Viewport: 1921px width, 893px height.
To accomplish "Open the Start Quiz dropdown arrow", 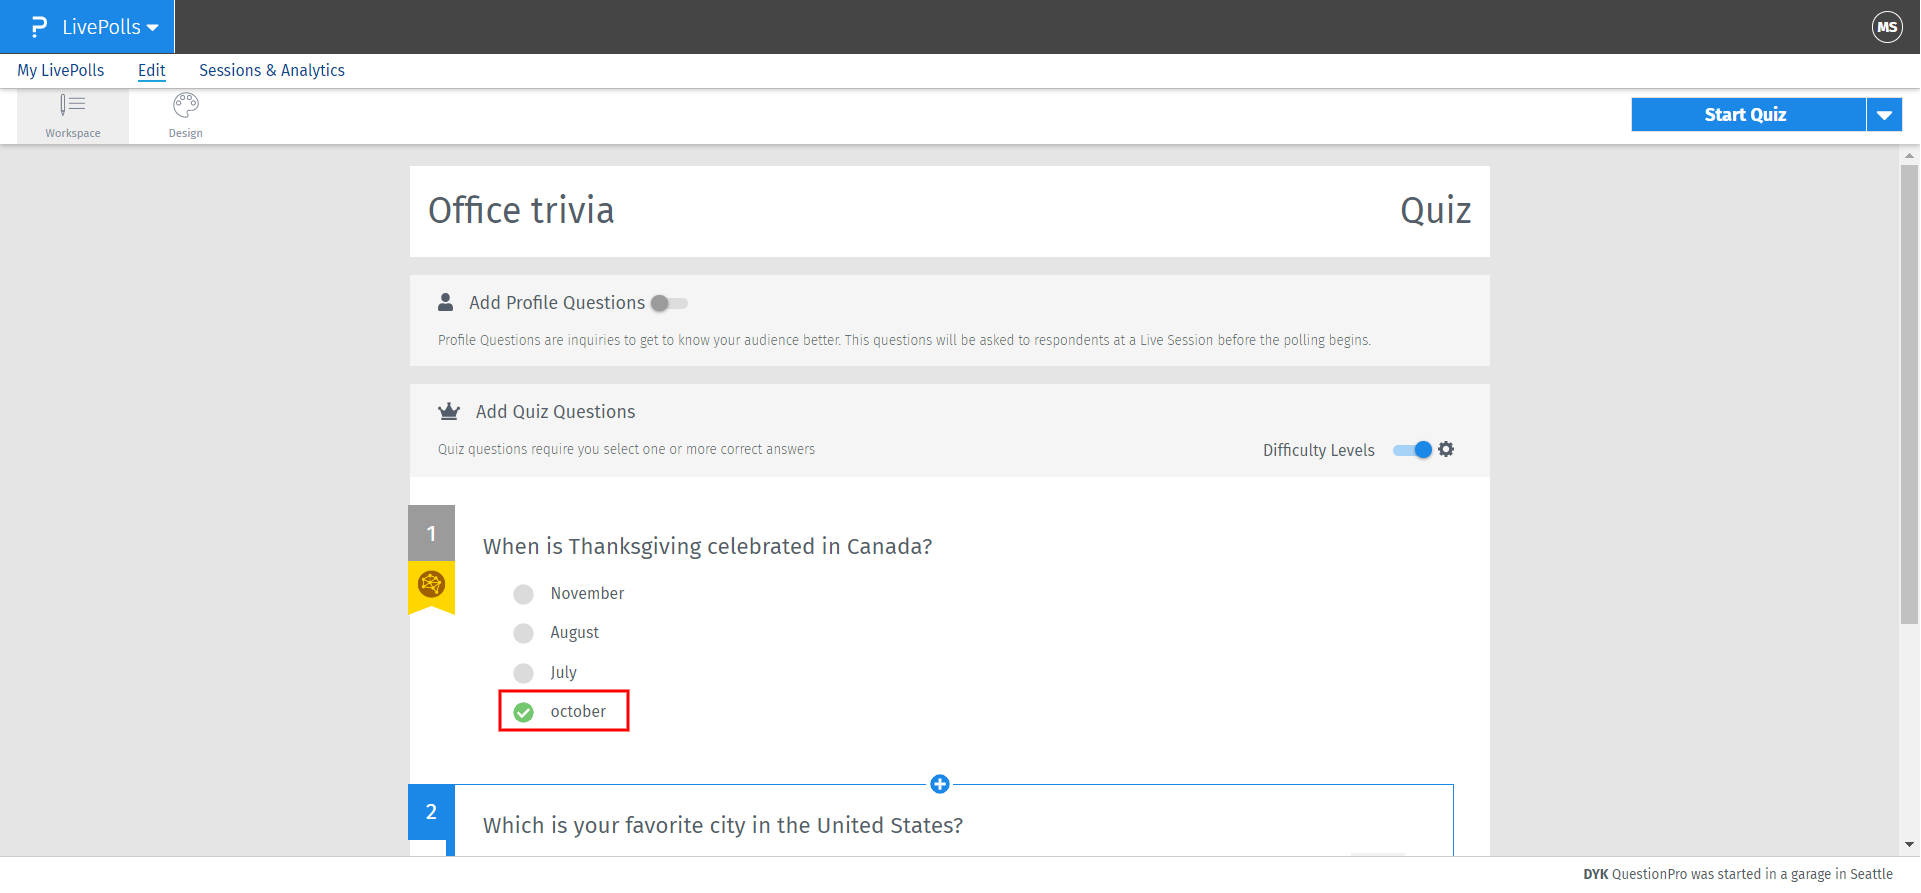I will coord(1884,115).
